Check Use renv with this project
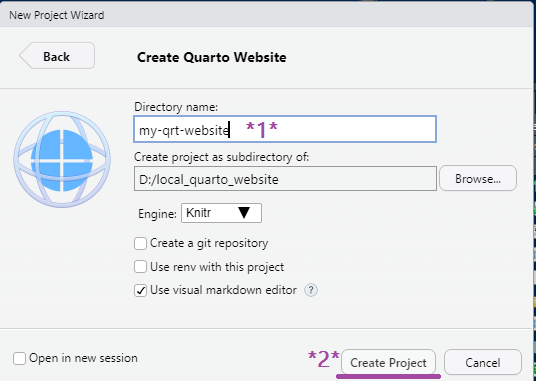 point(140,267)
